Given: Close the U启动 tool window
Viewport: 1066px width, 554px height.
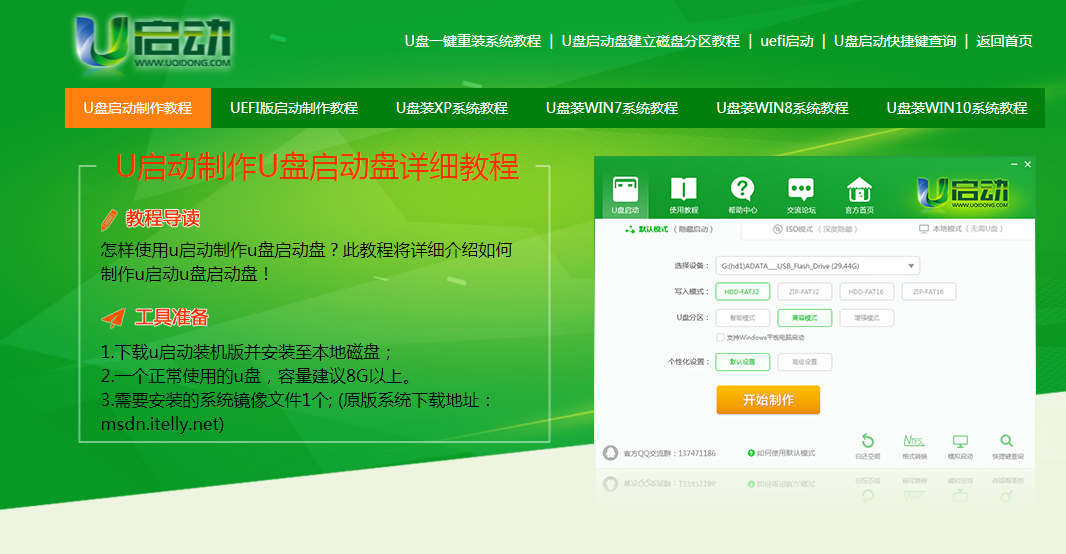Looking at the screenshot, I should pos(1028,165).
